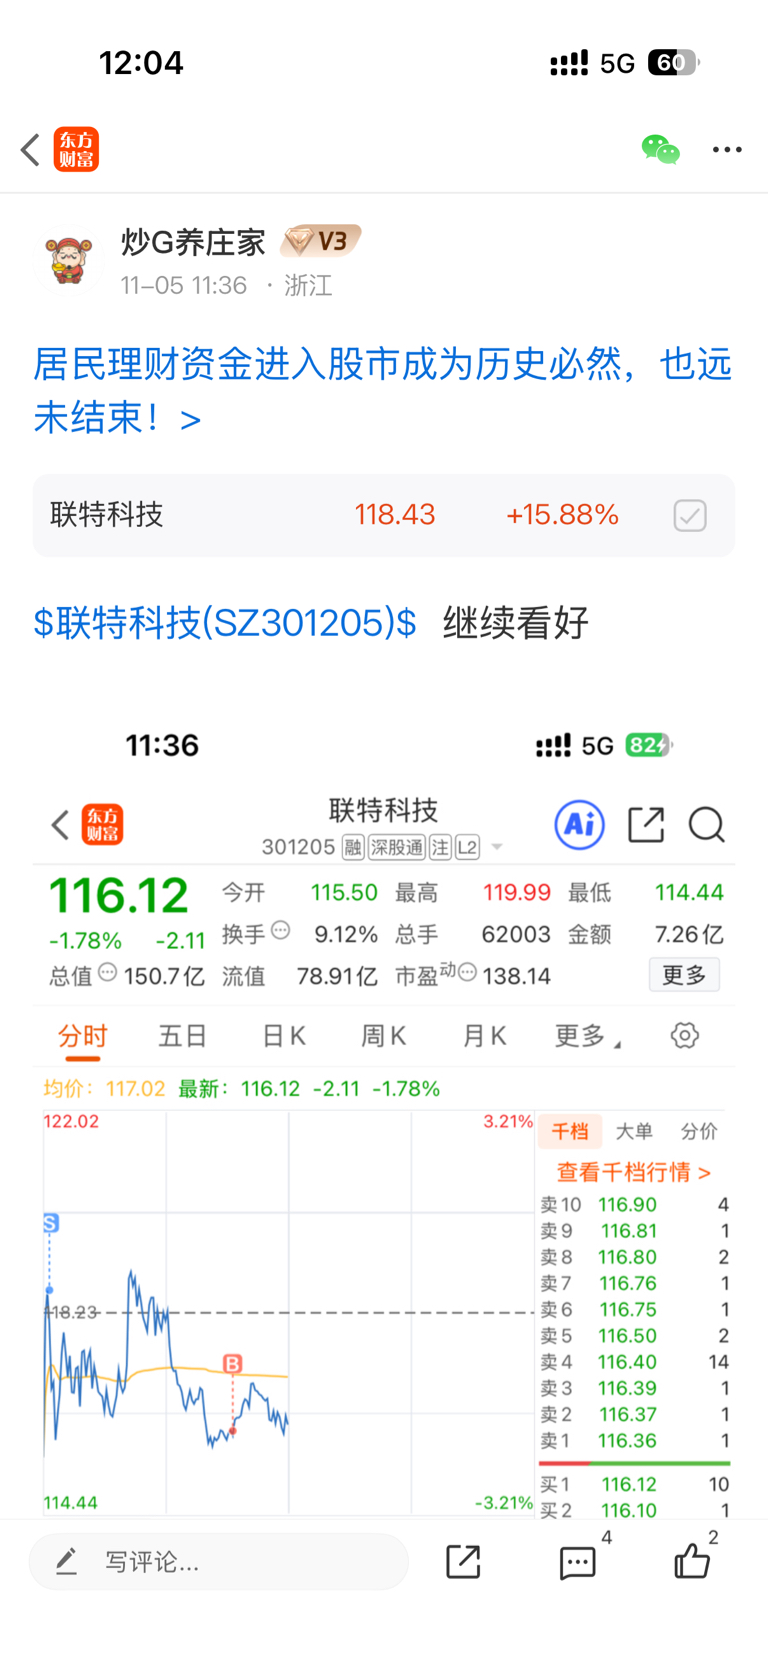The width and height of the screenshot is (768, 1670).
Task: Tap the 换手 info icon
Action: pos(281,930)
